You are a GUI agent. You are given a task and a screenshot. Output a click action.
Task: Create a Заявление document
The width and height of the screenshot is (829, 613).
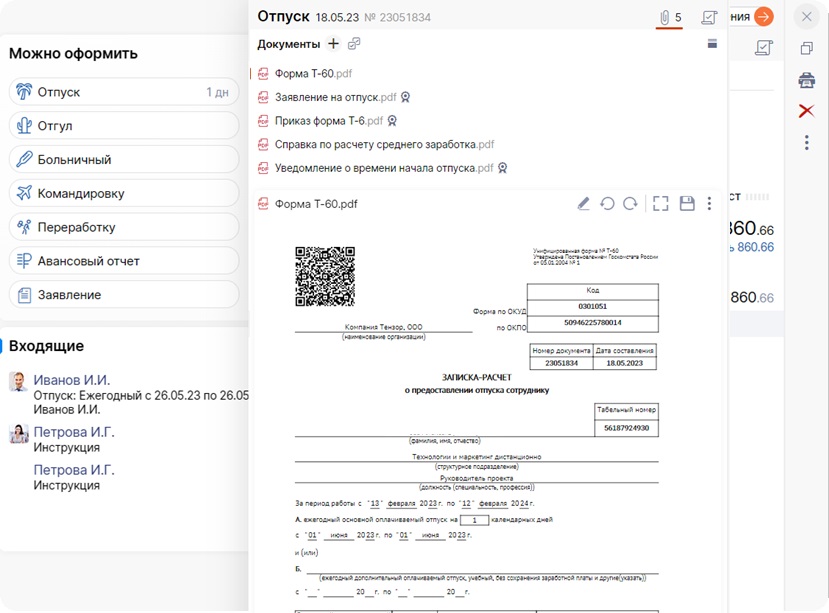point(124,295)
